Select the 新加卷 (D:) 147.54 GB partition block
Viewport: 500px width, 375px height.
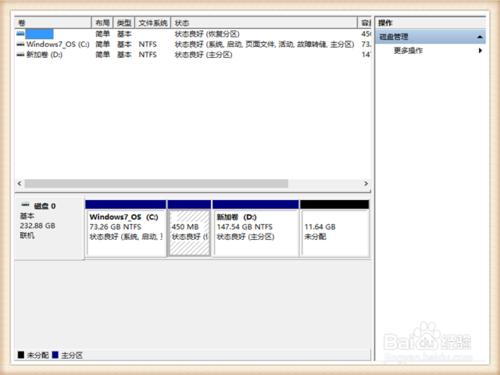click(x=256, y=229)
